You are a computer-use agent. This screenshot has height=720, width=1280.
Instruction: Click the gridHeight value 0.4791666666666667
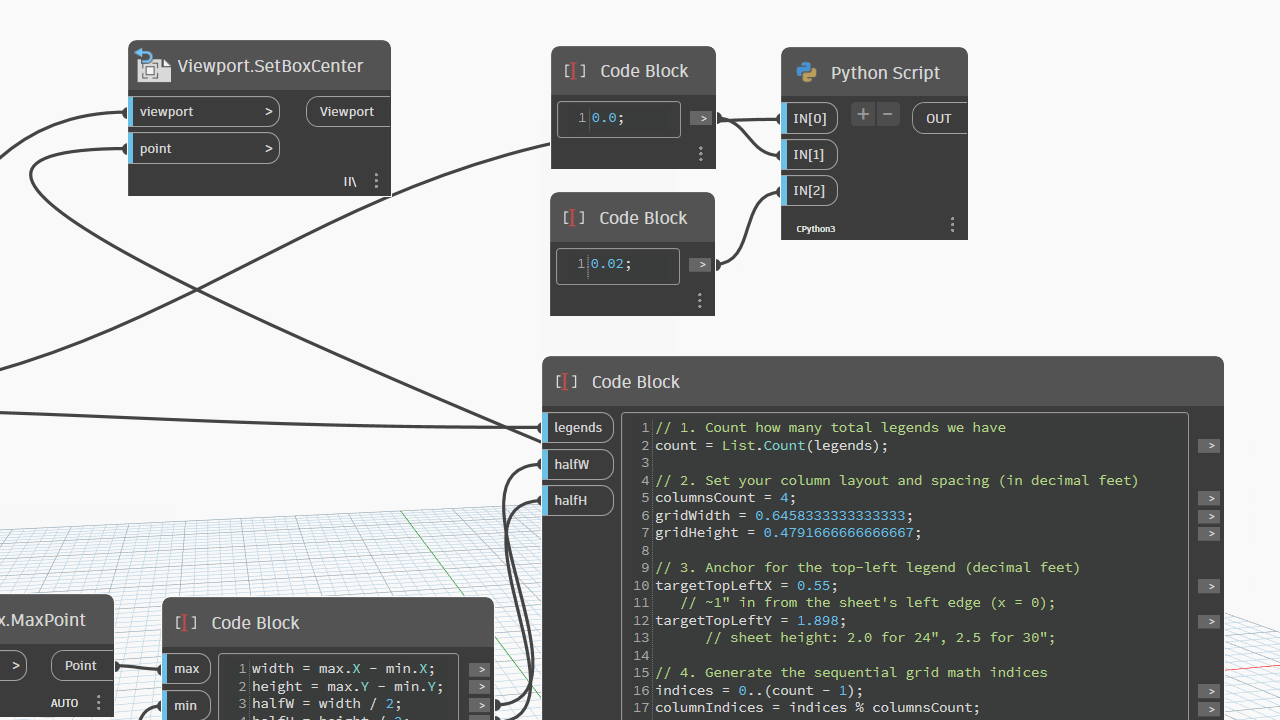click(839, 533)
